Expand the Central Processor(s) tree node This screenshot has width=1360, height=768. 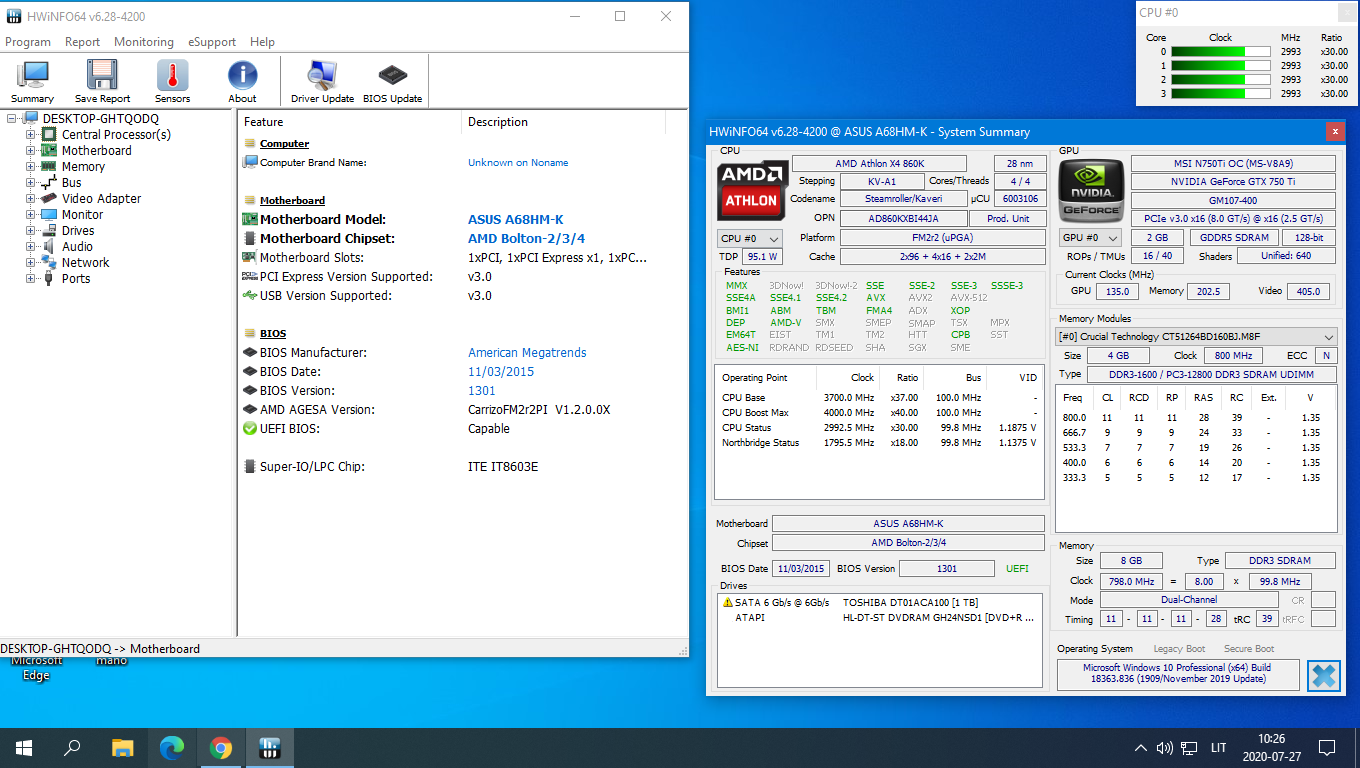coord(31,134)
